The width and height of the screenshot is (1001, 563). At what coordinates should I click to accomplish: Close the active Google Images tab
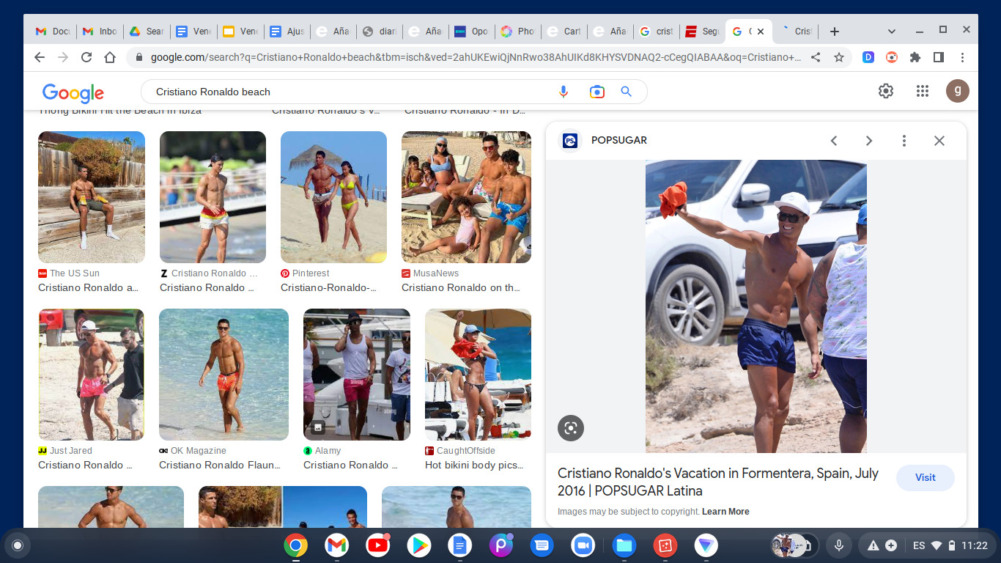pos(760,31)
